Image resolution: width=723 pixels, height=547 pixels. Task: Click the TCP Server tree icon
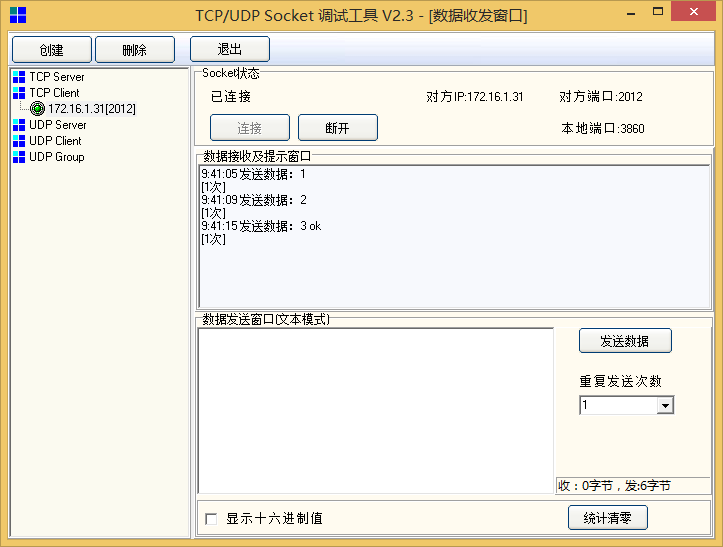click(19, 77)
